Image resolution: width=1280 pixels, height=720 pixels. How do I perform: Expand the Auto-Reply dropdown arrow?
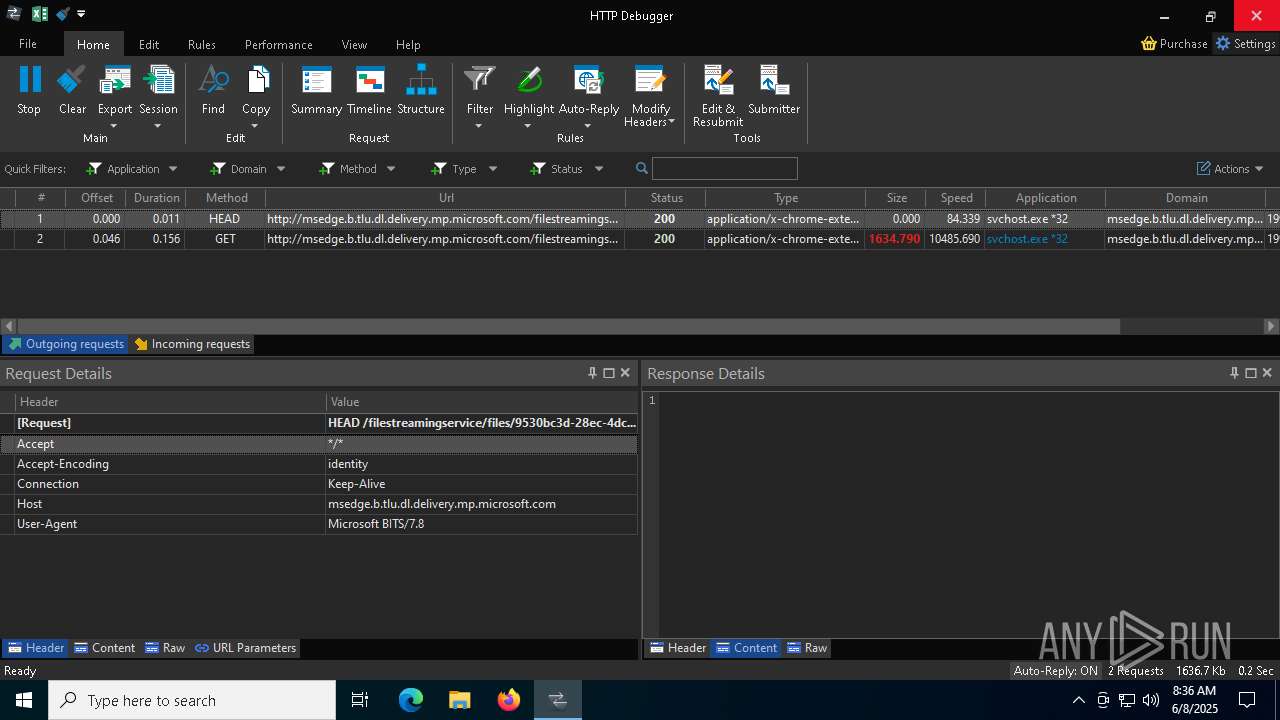[587, 125]
